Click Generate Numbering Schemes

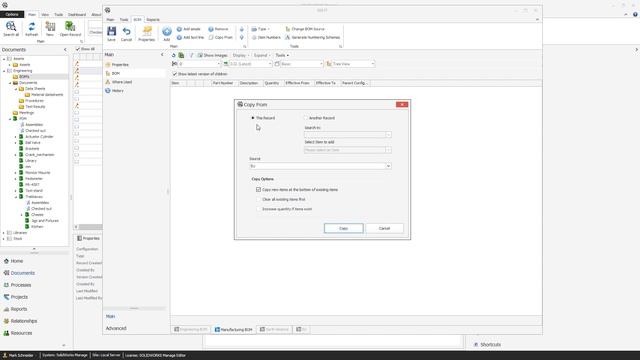(x=312, y=37)
